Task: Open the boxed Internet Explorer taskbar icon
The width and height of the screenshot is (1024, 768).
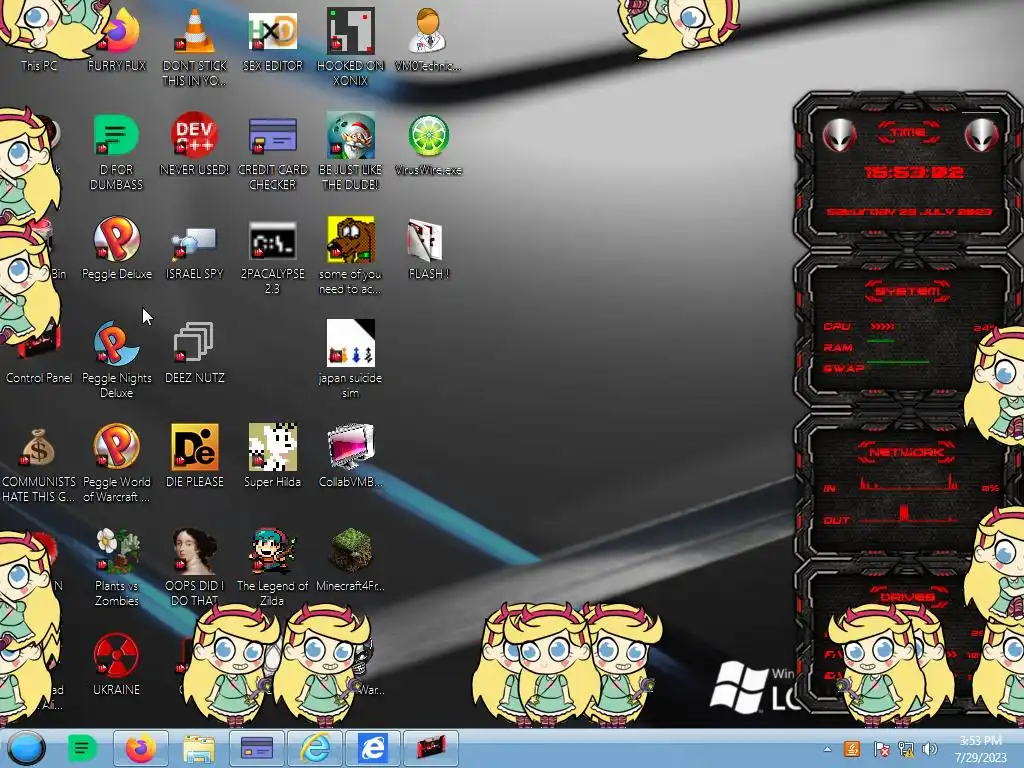Action: pos(373,748)
